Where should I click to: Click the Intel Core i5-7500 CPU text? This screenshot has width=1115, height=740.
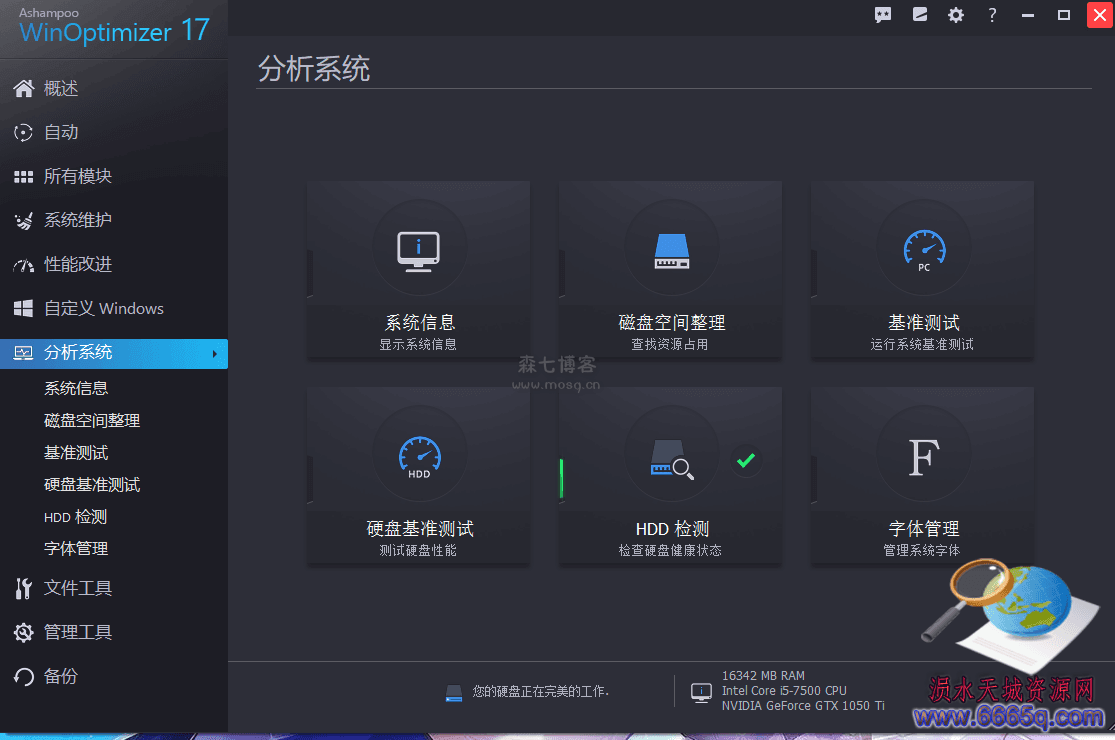tap(784, 690)
